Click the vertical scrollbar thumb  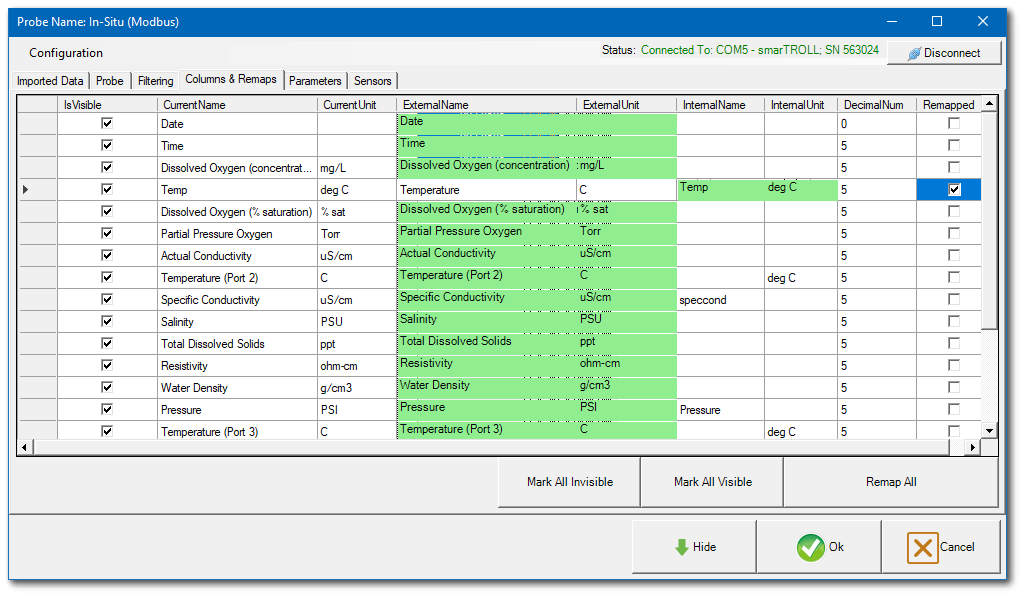click(990, 220)
